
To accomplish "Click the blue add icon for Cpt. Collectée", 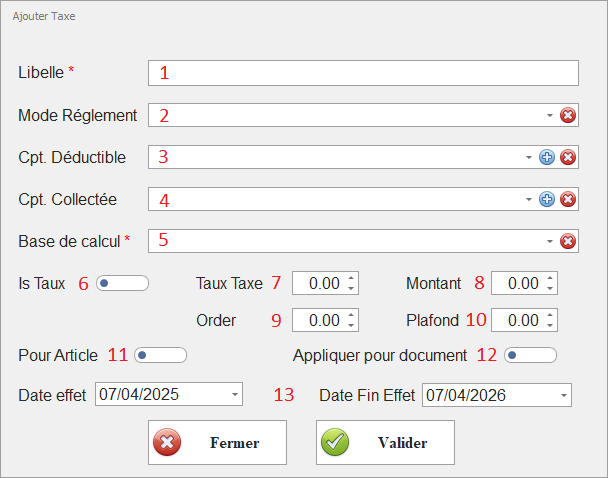I will click(547, 199).
